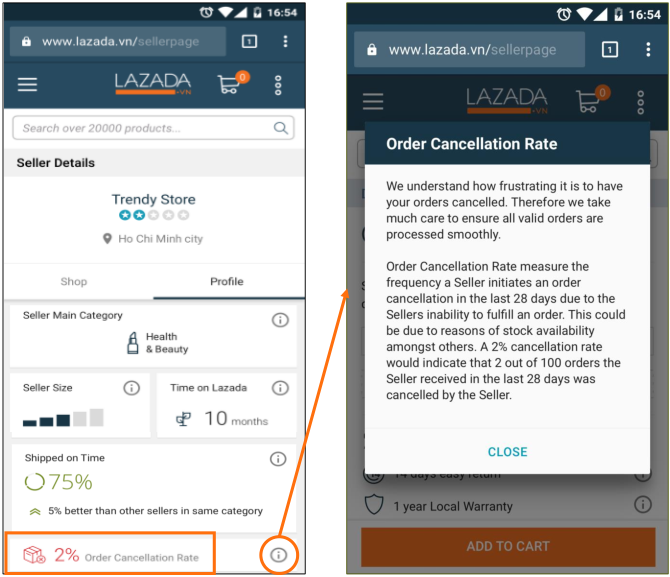The image size is (670, 577).
Task: Switch to the Shop tab
Action: pyautogui.click(x=73, y=281)
